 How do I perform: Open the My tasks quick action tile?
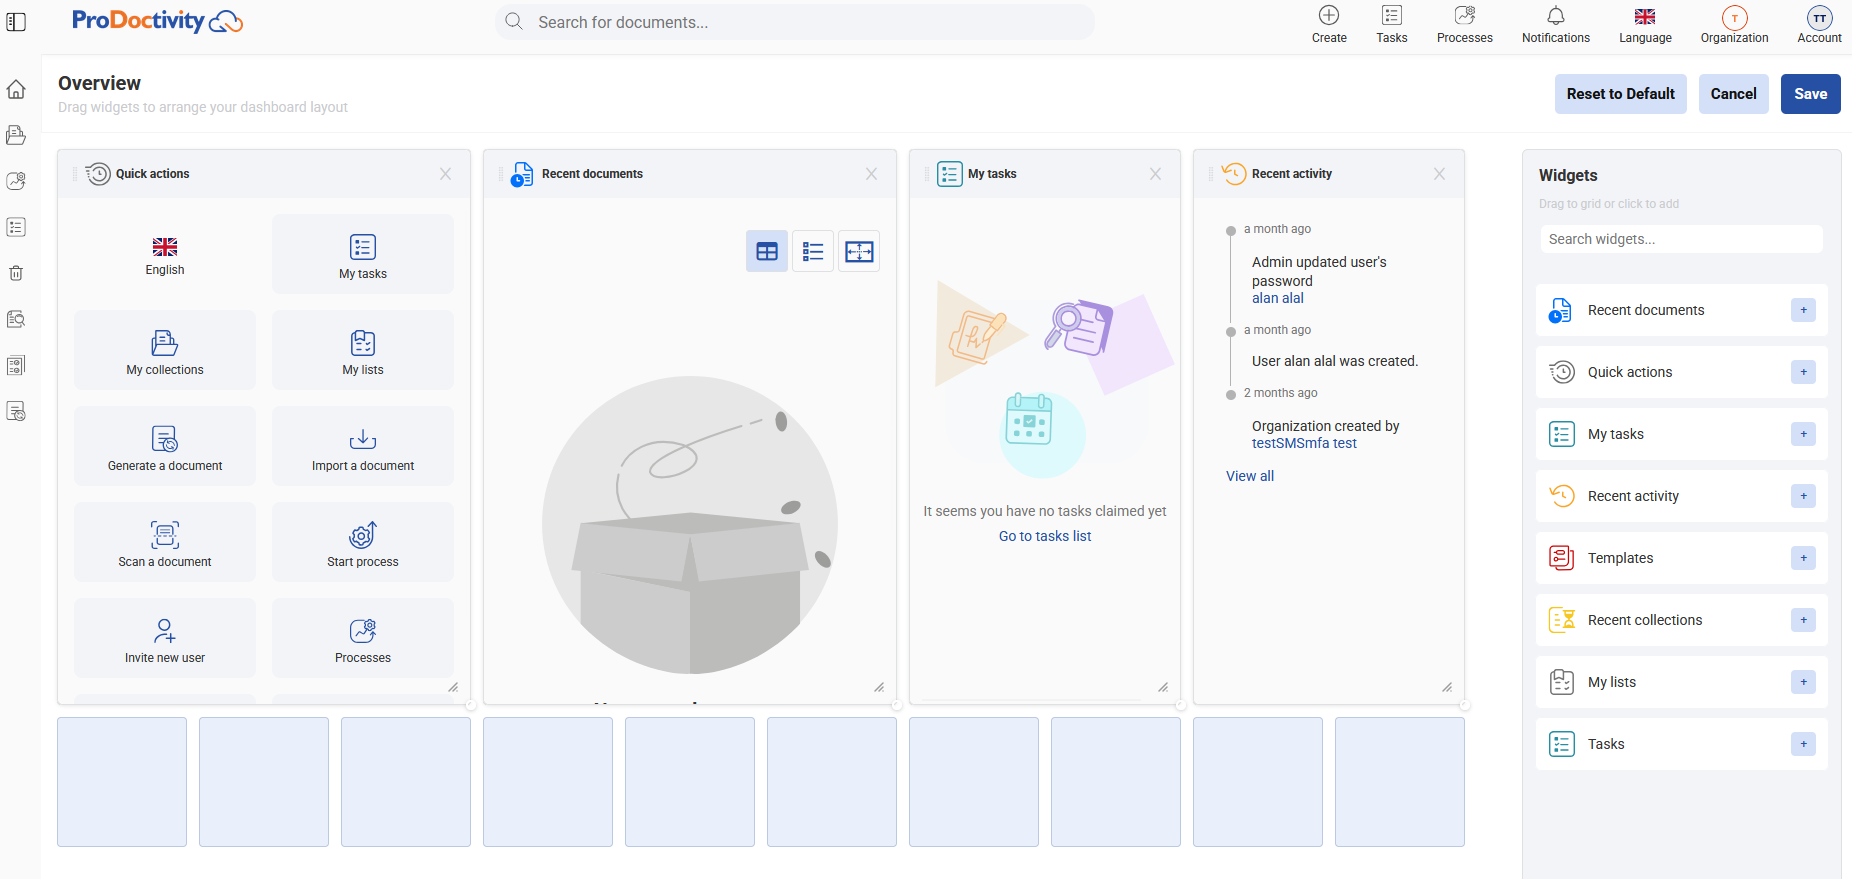[x=363, y=254]
